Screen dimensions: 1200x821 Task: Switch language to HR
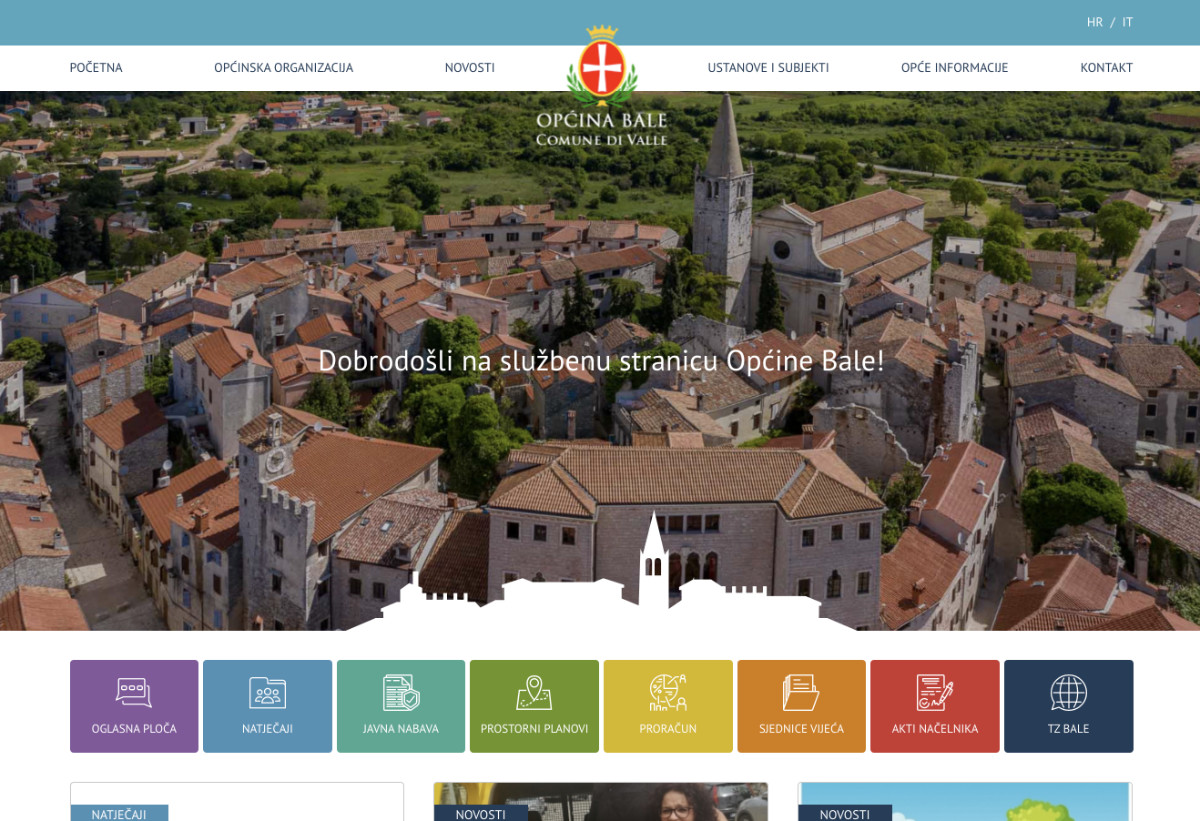1095,22
